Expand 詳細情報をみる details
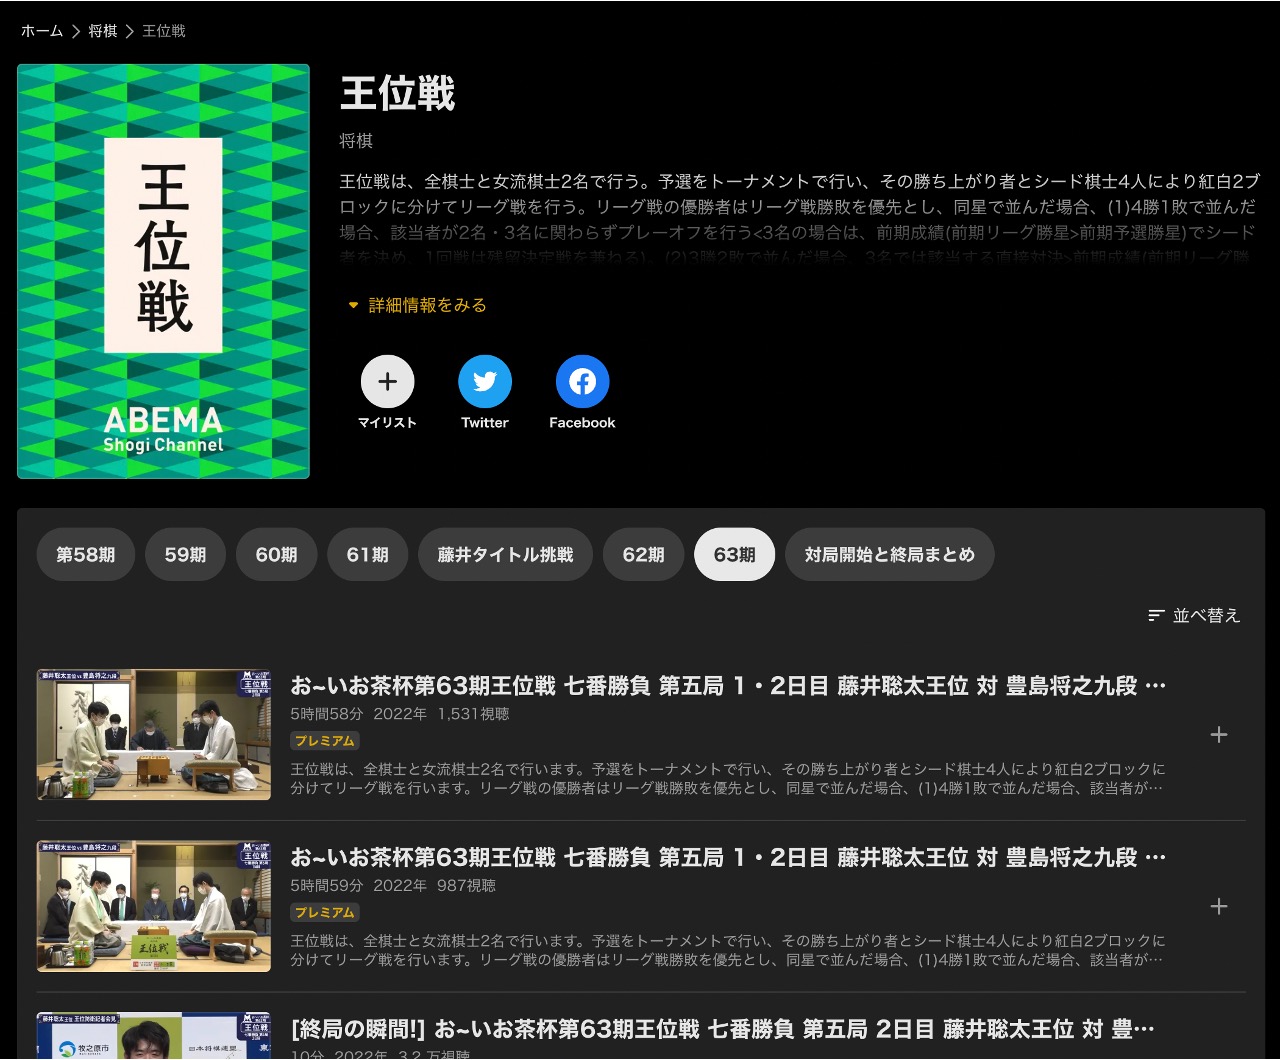1280x1060 pixels. [x=417, y=305]
